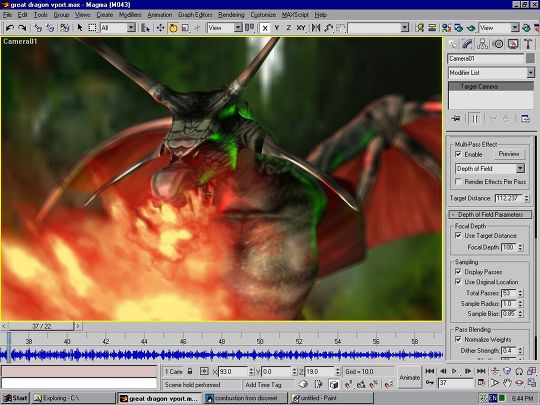540x405 pixels.
Task: Toggle Normalize Weights checkbox
Action: (458, 339)
